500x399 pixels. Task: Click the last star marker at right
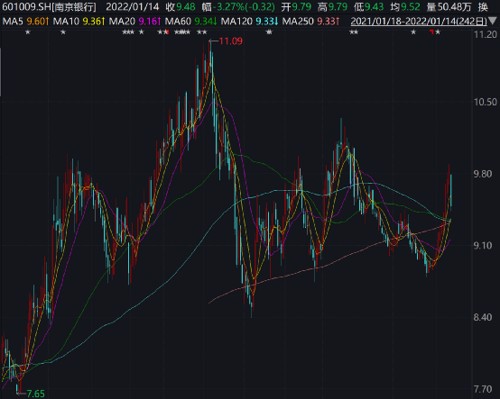(x=438, y=33)
